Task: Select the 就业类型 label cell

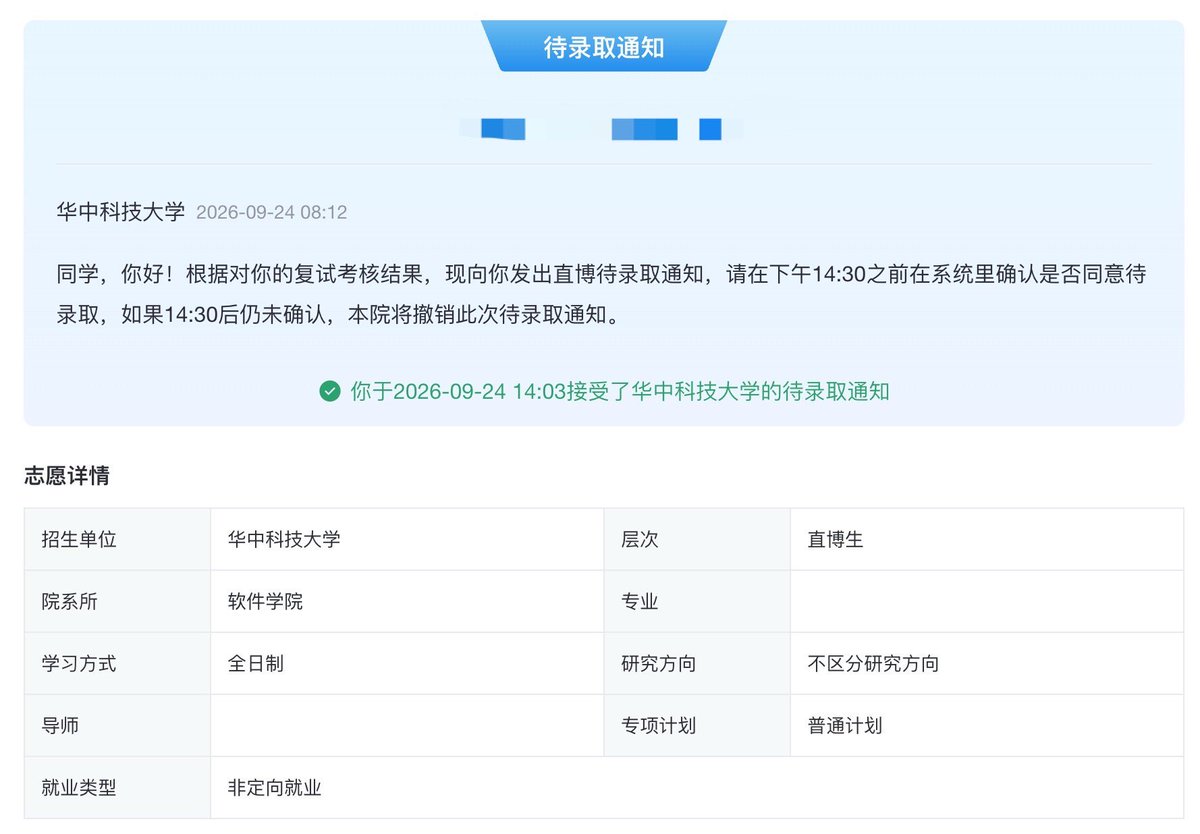Action: (x=117, y=788)
